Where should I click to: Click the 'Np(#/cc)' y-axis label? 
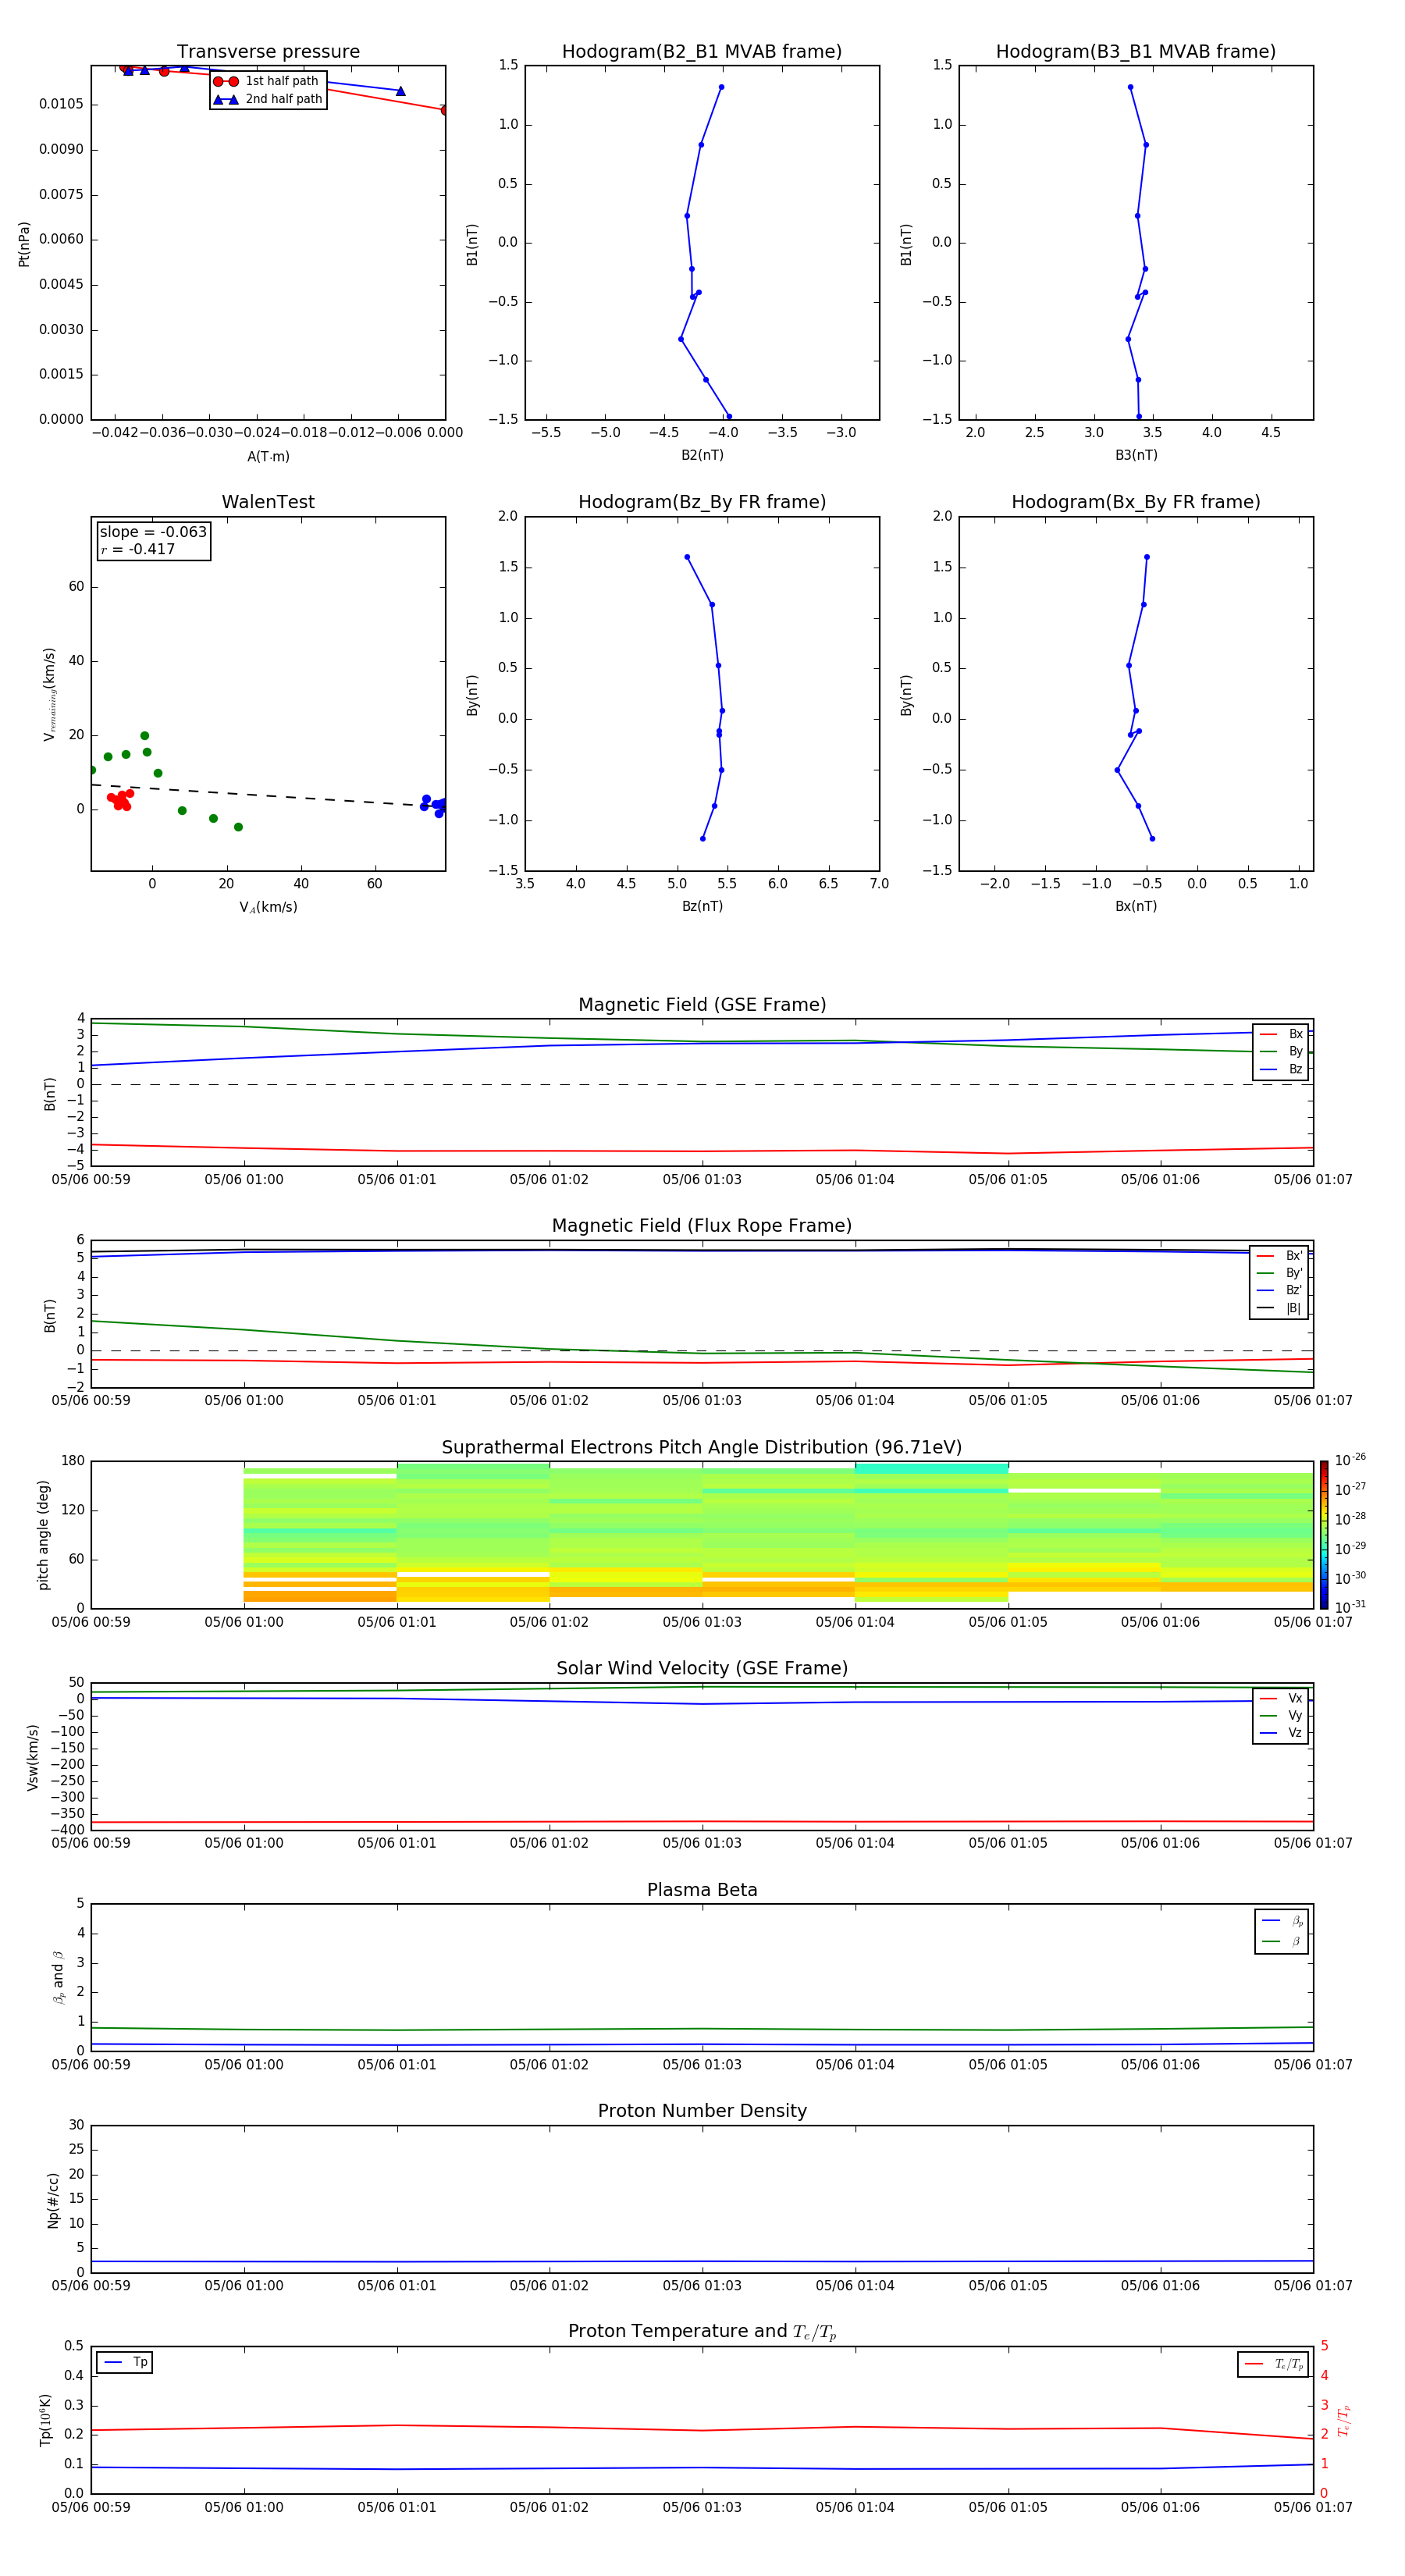53,2200
